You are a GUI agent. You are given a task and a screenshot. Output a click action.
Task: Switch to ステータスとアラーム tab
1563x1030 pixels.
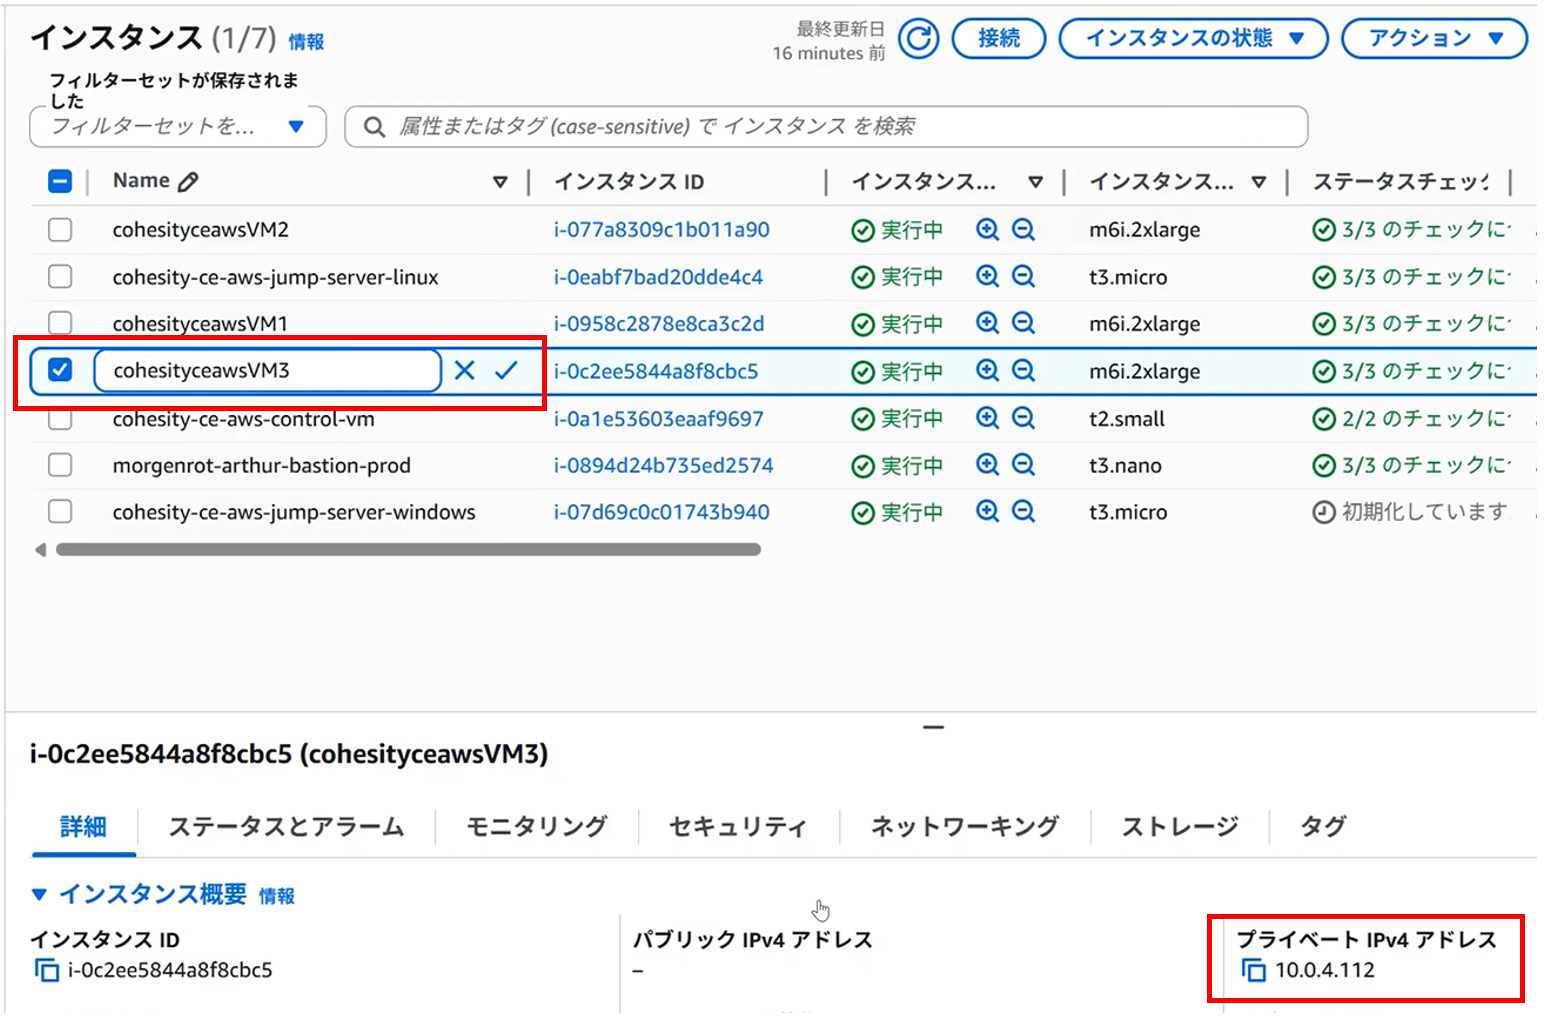pyautogui.click(x=286, y=827)
